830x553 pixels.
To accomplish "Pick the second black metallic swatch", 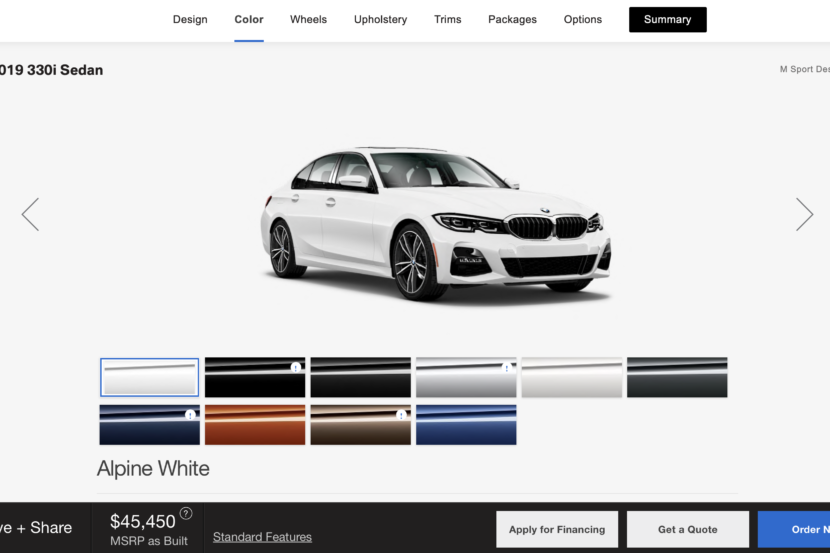I will pos(360,377).
